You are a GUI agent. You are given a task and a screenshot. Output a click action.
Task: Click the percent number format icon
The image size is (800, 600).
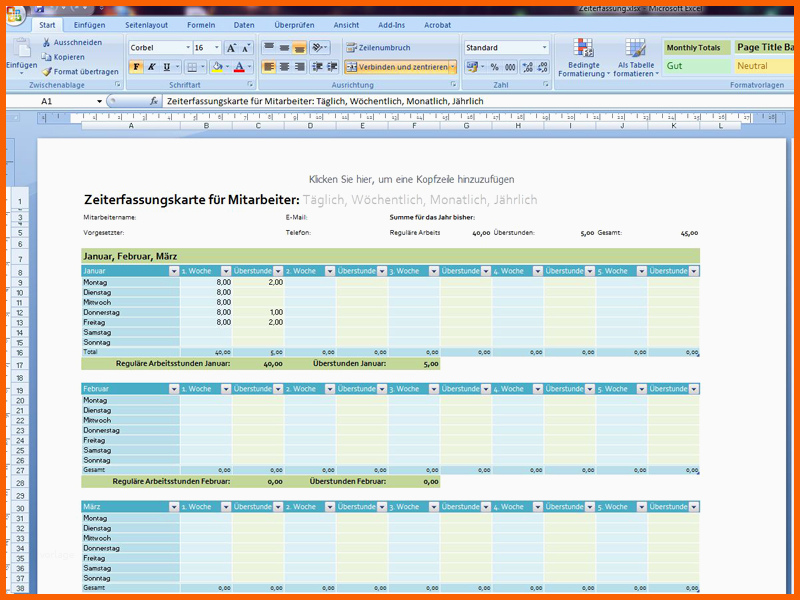tap(494, 67)
